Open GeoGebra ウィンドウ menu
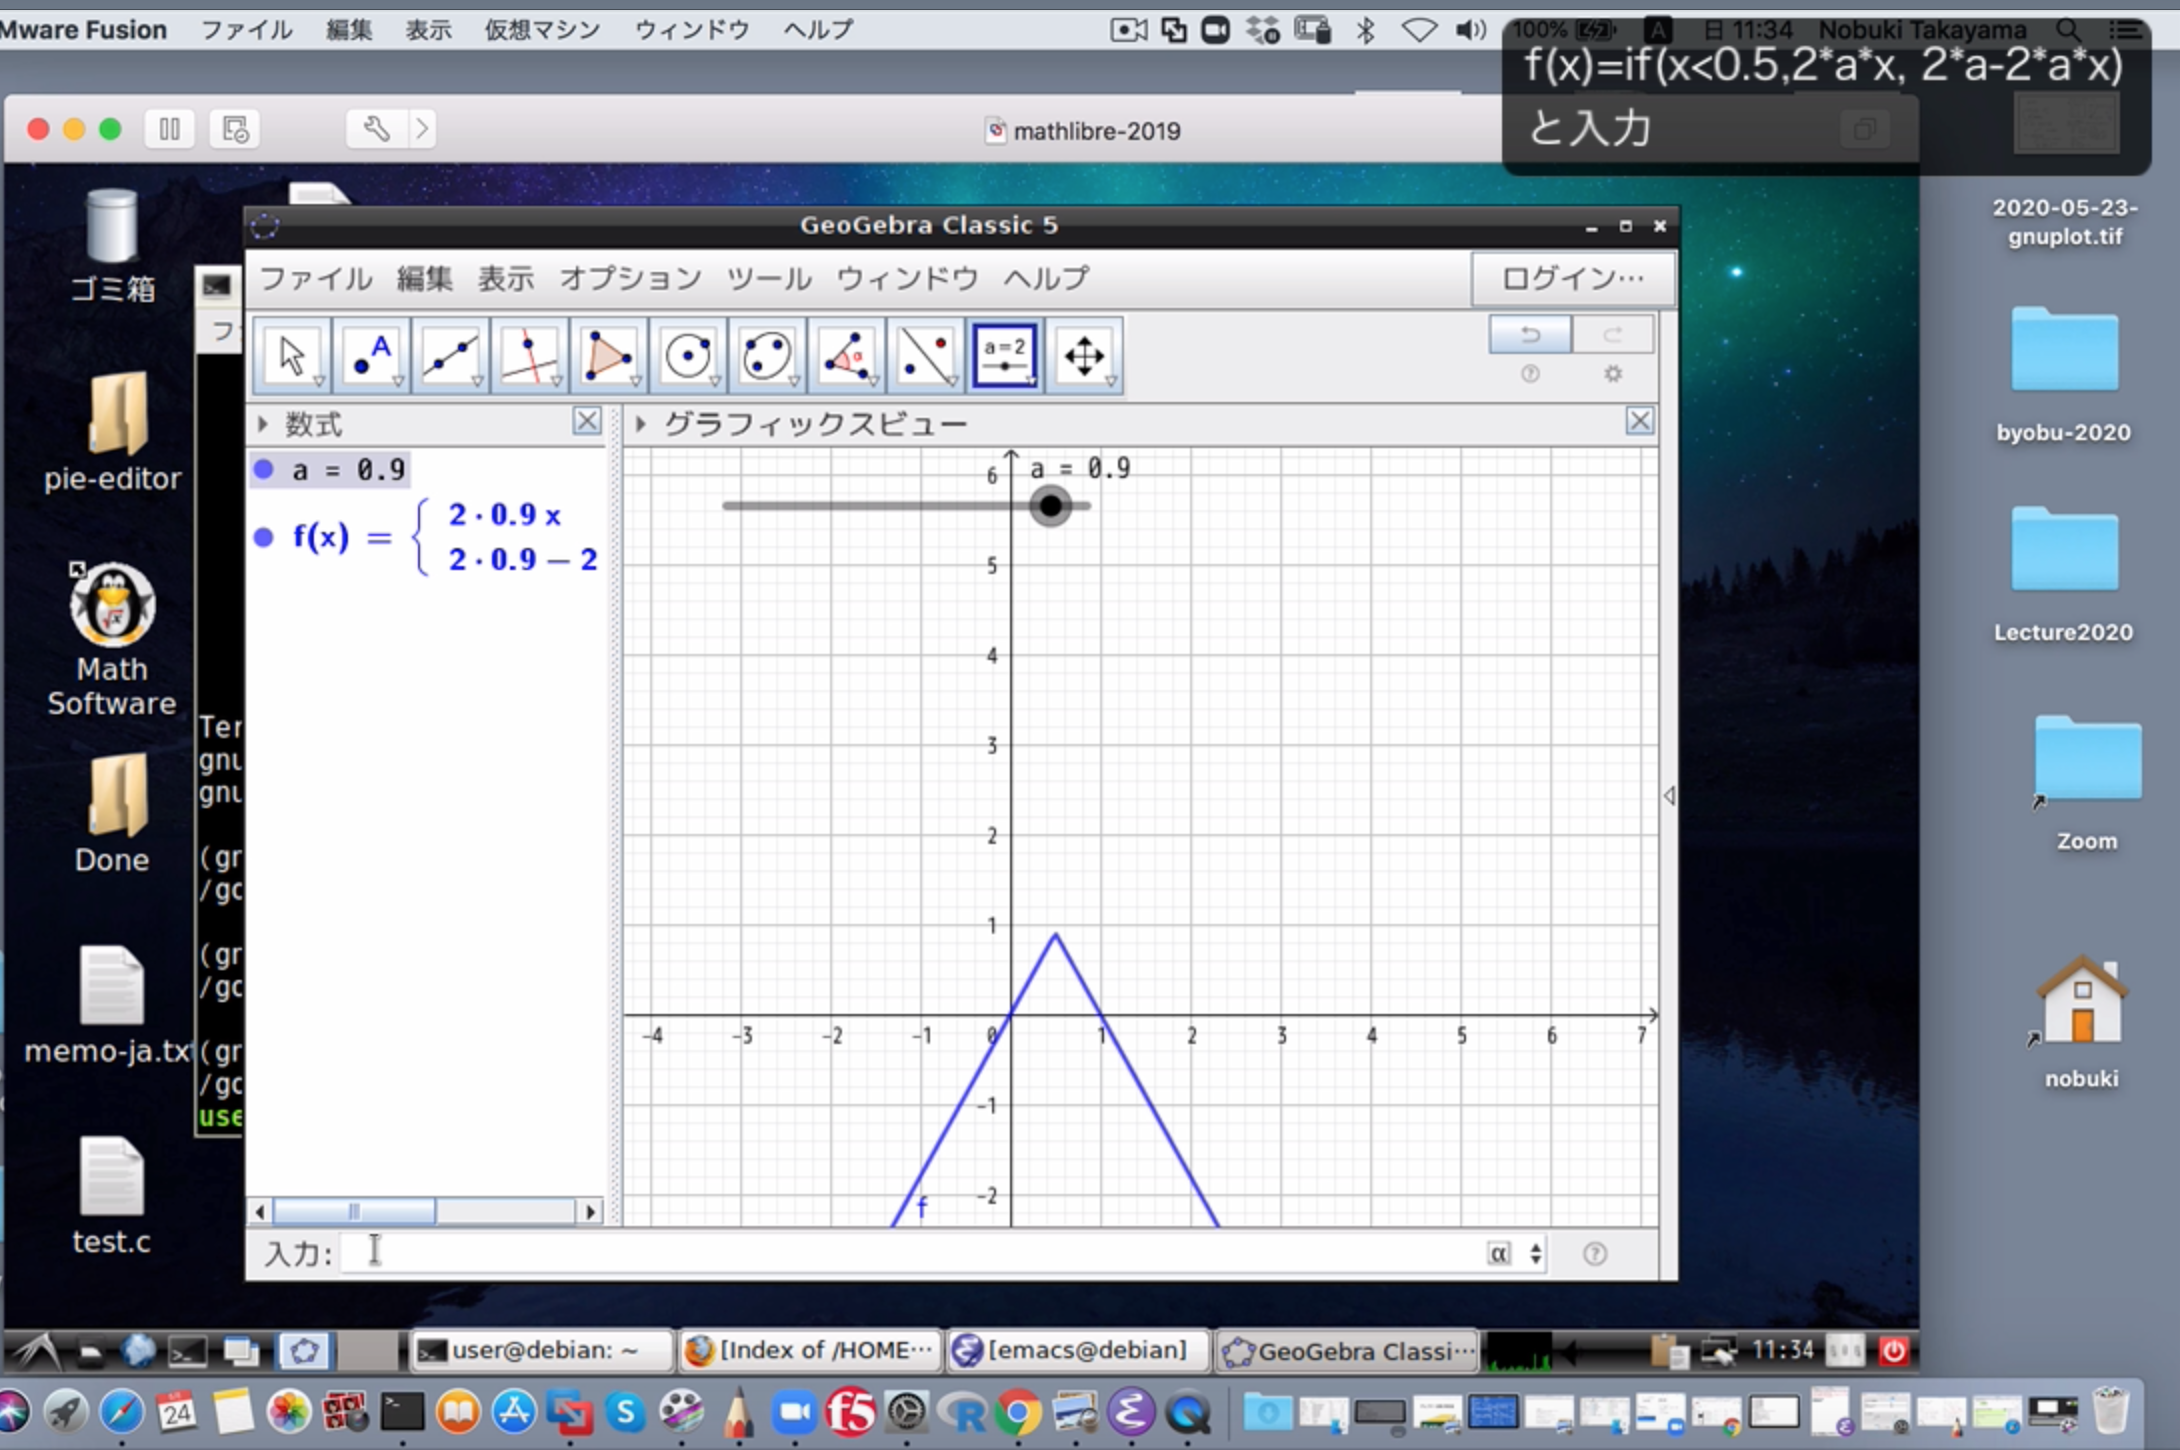Screen dimensions: 2180x1450 pos(907,278)
